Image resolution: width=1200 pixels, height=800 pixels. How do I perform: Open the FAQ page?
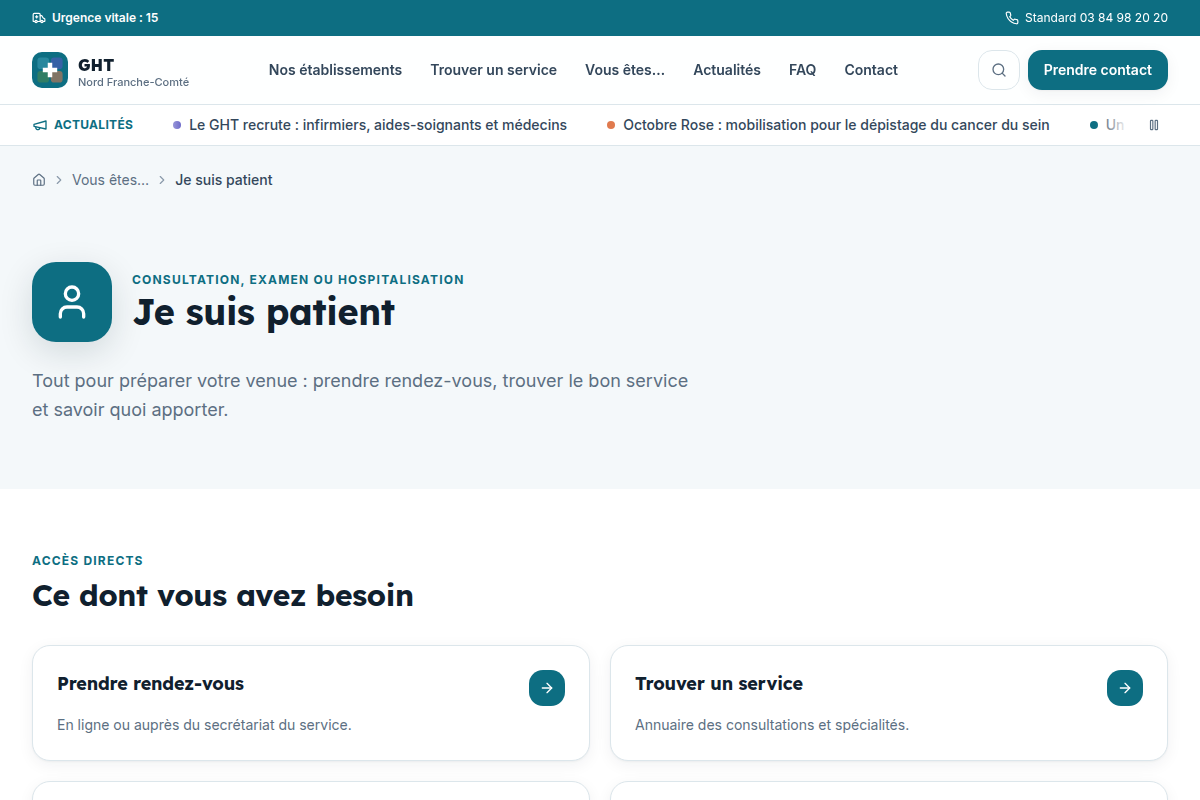click(x=802, y=70)
